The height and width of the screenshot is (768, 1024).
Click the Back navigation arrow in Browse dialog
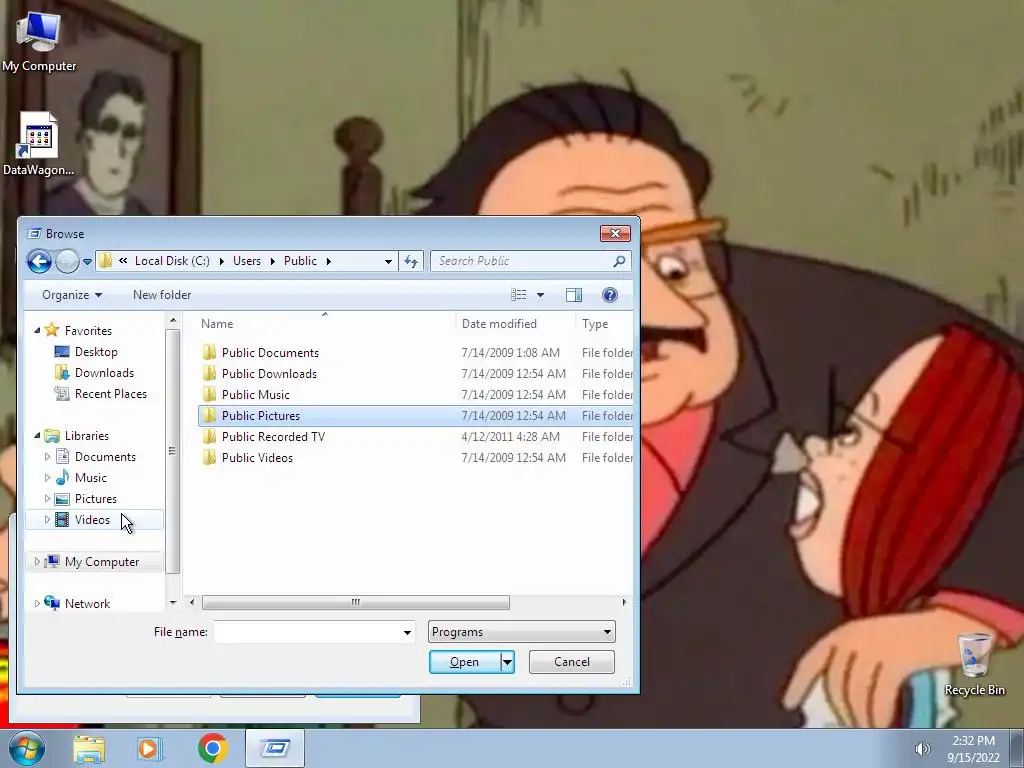[39, 262]
